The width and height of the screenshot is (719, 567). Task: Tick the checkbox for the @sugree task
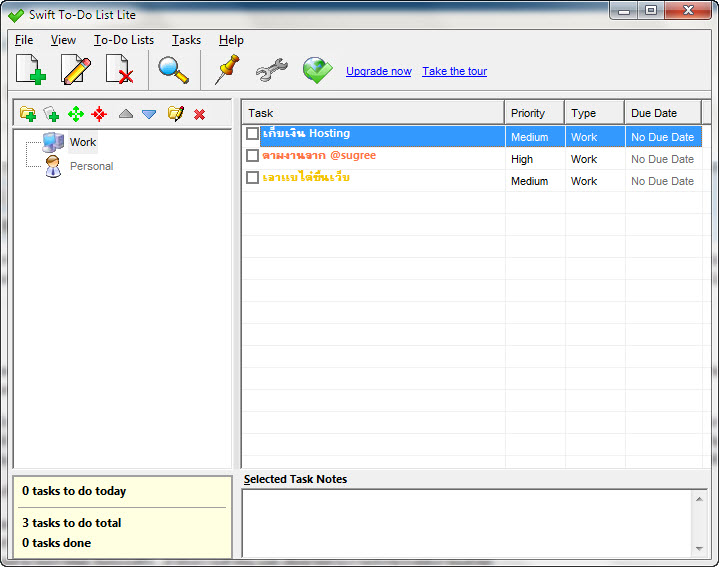pyautogui.click(x=252, y=156)
